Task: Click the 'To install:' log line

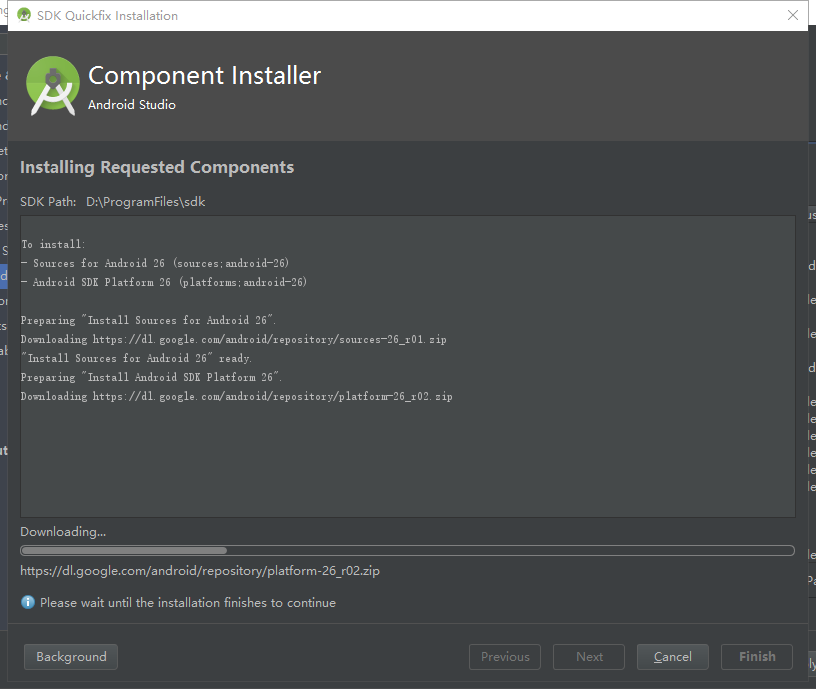Action: pyautogui.click(x=53, y=244)
